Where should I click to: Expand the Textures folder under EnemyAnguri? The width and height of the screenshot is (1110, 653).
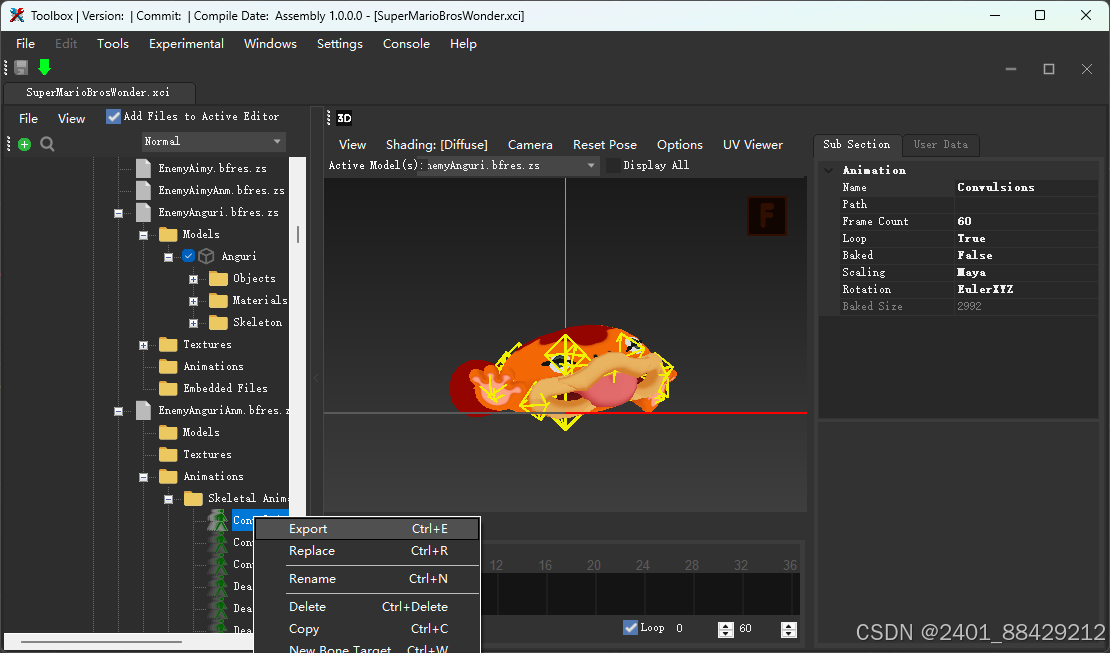point(144,345)
